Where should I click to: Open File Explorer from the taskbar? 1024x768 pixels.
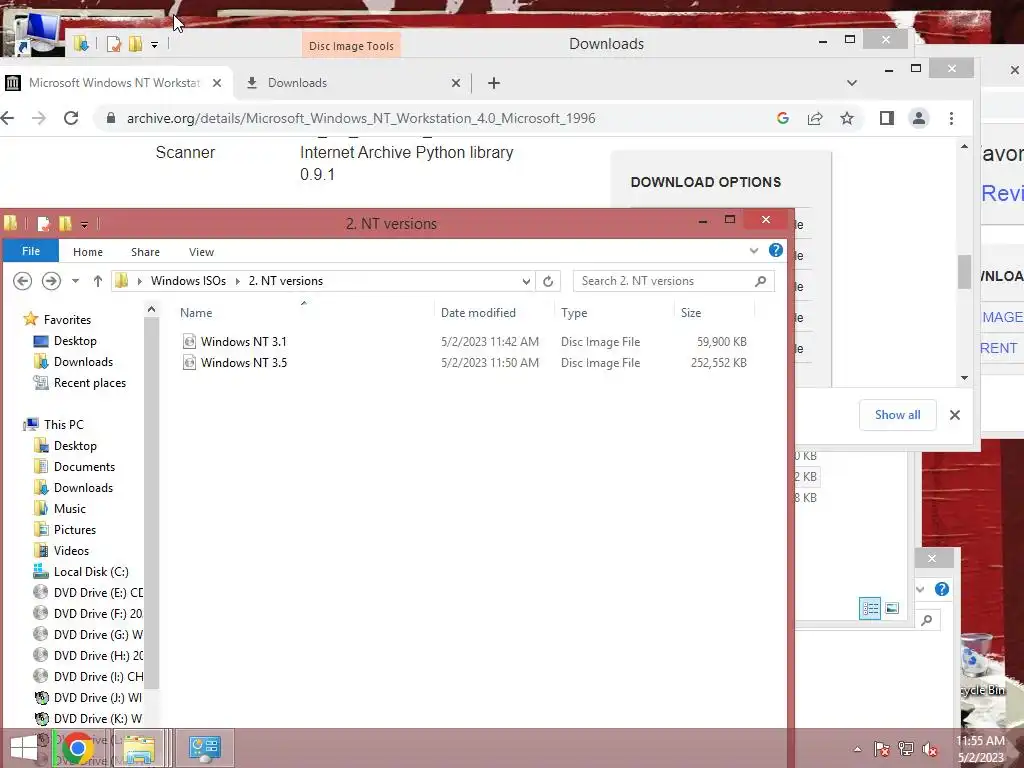[x=139, y=748]
